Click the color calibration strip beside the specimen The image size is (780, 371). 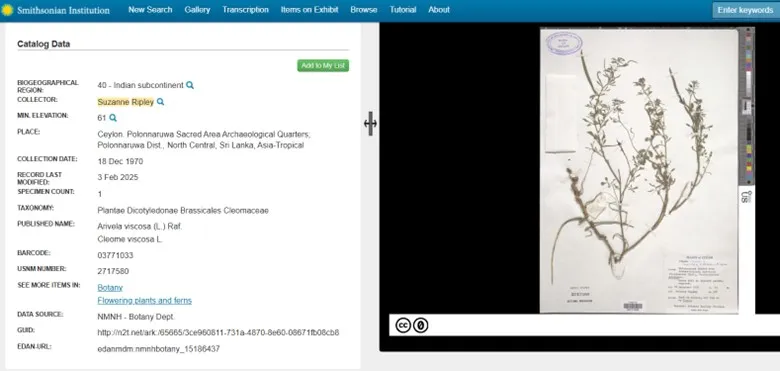(747, 107)
